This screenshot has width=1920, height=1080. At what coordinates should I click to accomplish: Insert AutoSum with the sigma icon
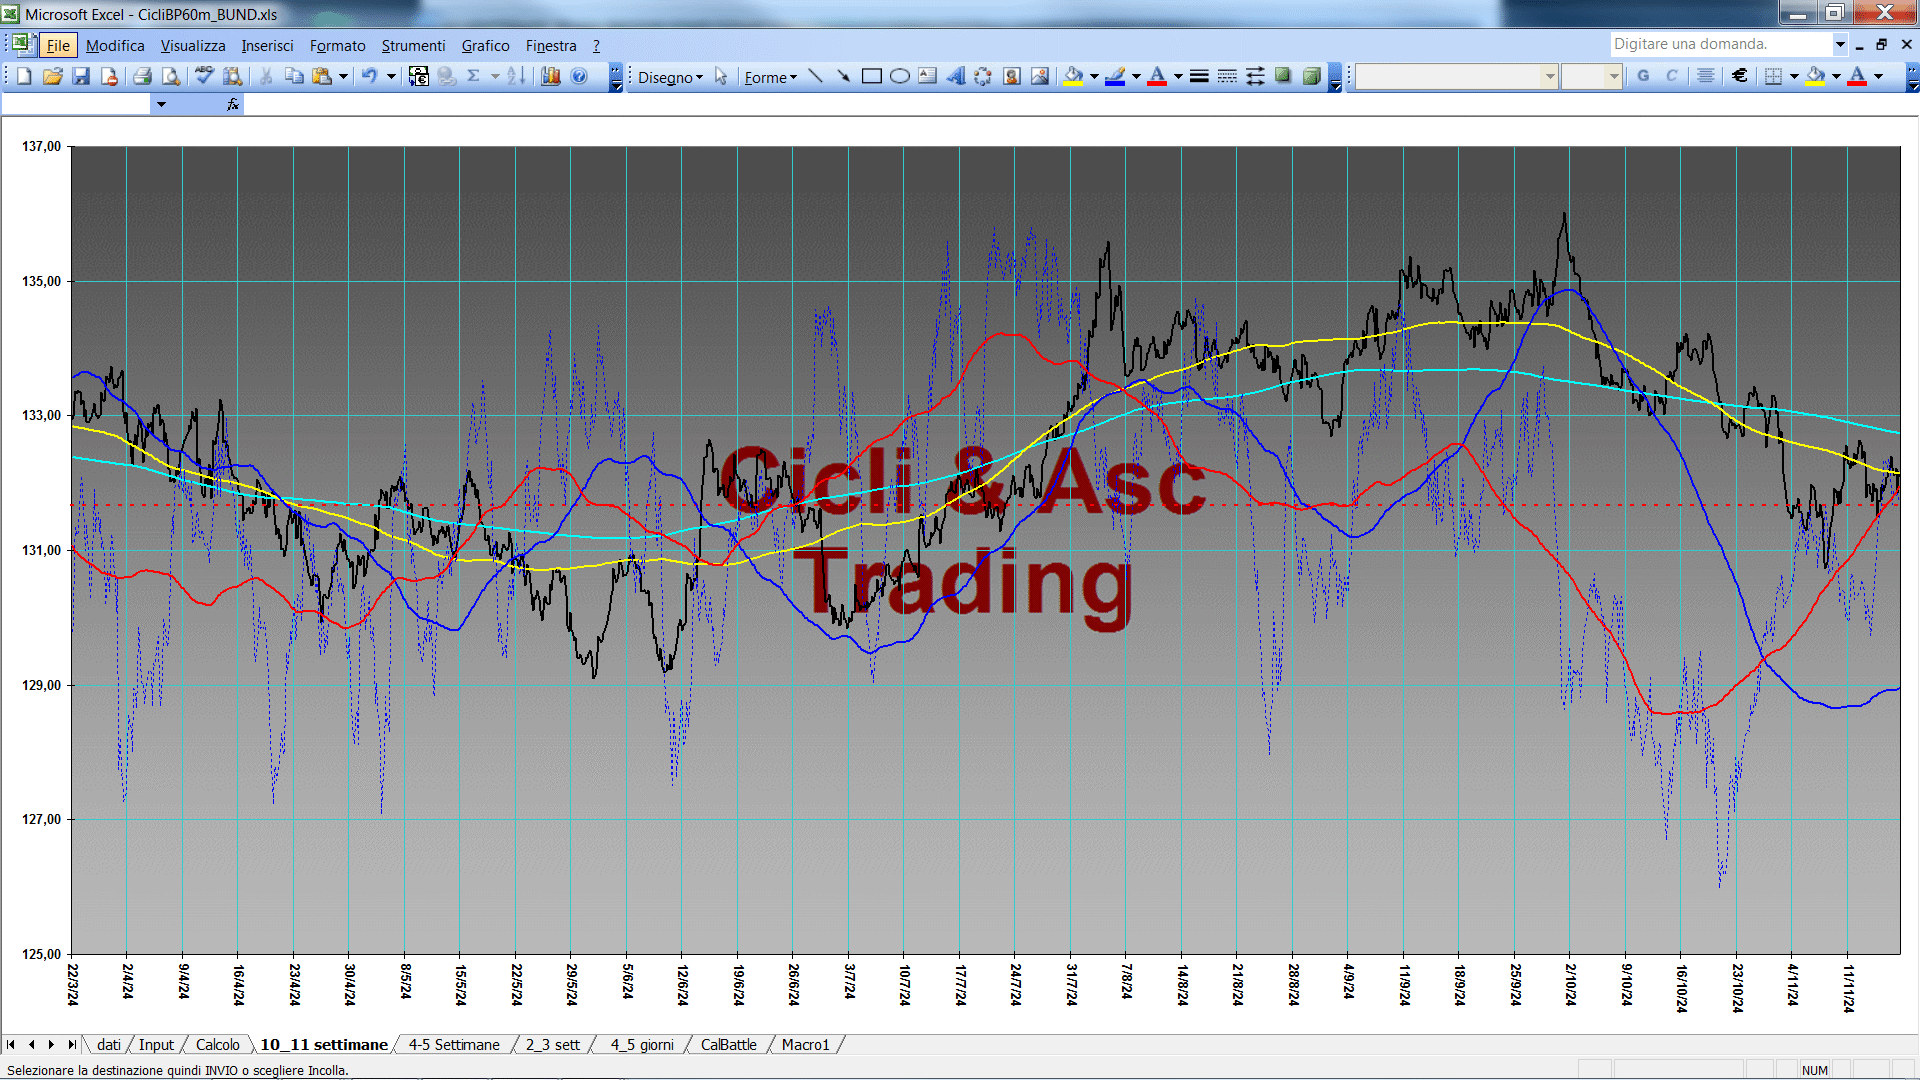tap(474, 76)
